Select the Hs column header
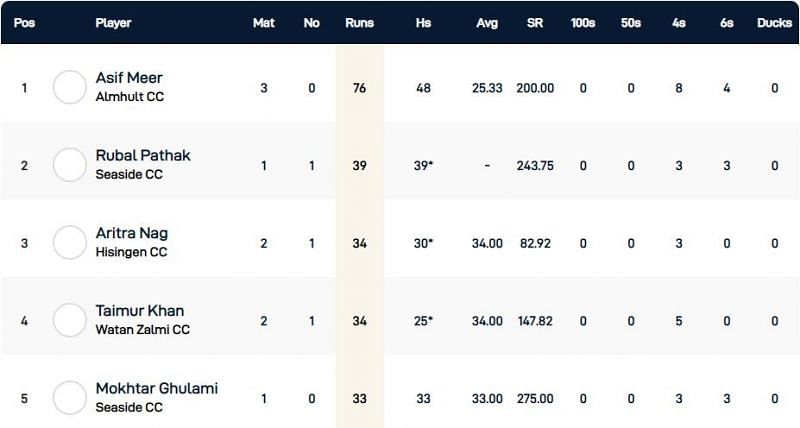800x428 pixels. click(424, 23)
